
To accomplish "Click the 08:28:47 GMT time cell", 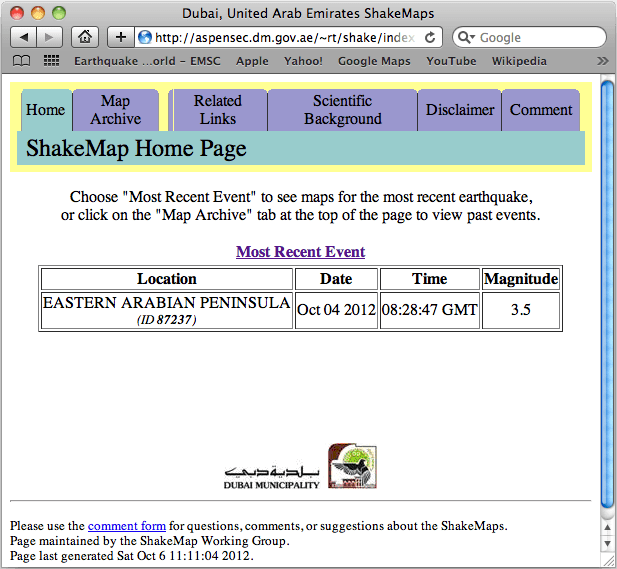I will [430, 310].
